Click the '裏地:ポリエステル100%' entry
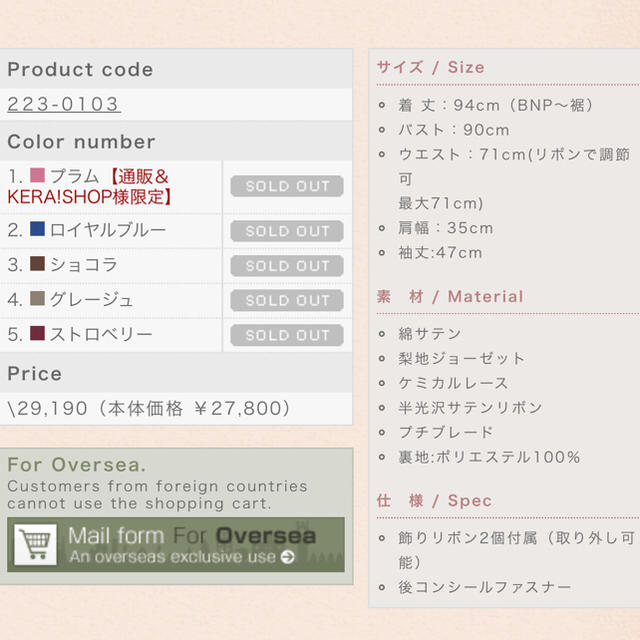This screenshot has width=640, height=640. coord(489,457)
